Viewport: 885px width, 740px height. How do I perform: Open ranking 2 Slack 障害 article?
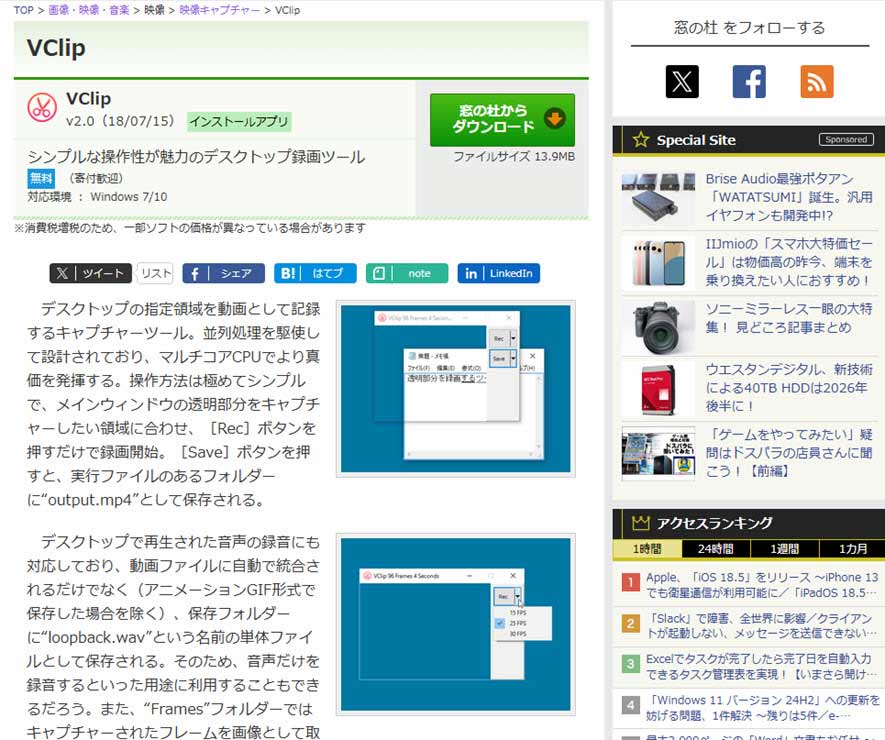tap(762, 625)
